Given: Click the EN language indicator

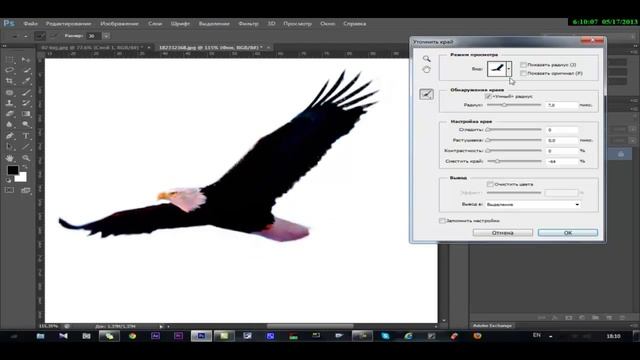Looking at the screenshot, I should [x=536, y=336].
